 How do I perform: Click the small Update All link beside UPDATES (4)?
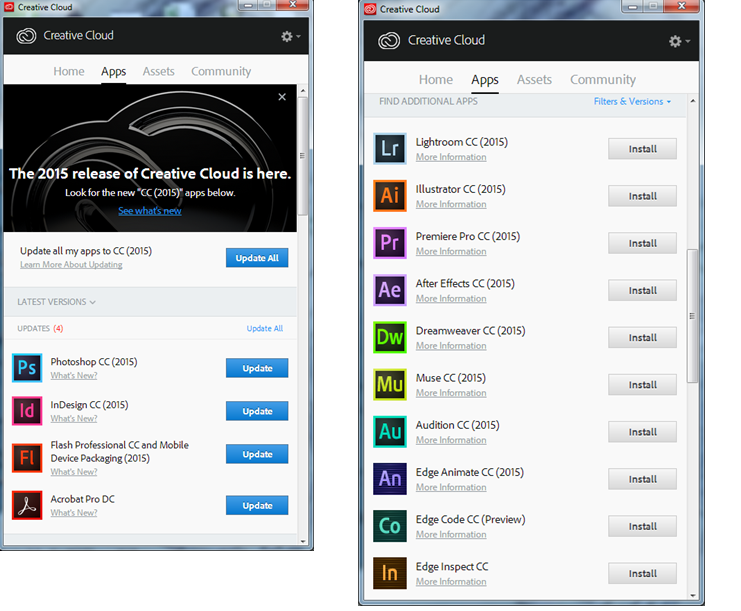point(265,328)
